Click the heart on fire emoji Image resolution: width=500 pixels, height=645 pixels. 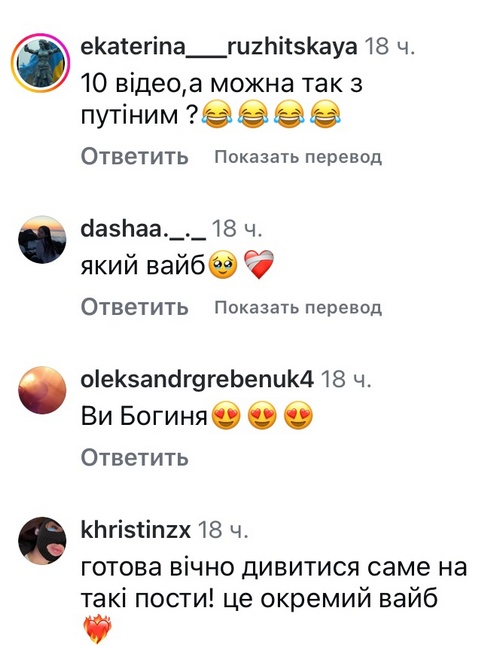[97, 629]
